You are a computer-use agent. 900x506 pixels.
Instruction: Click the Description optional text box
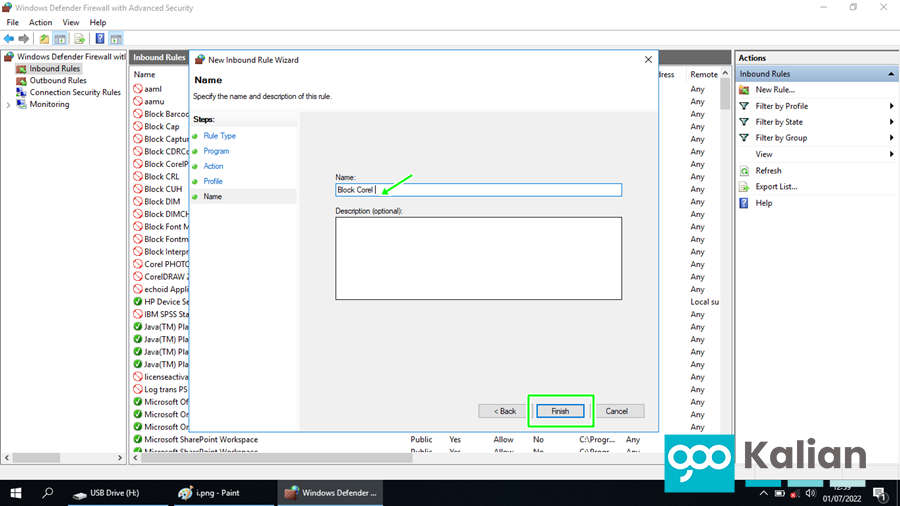478,258
